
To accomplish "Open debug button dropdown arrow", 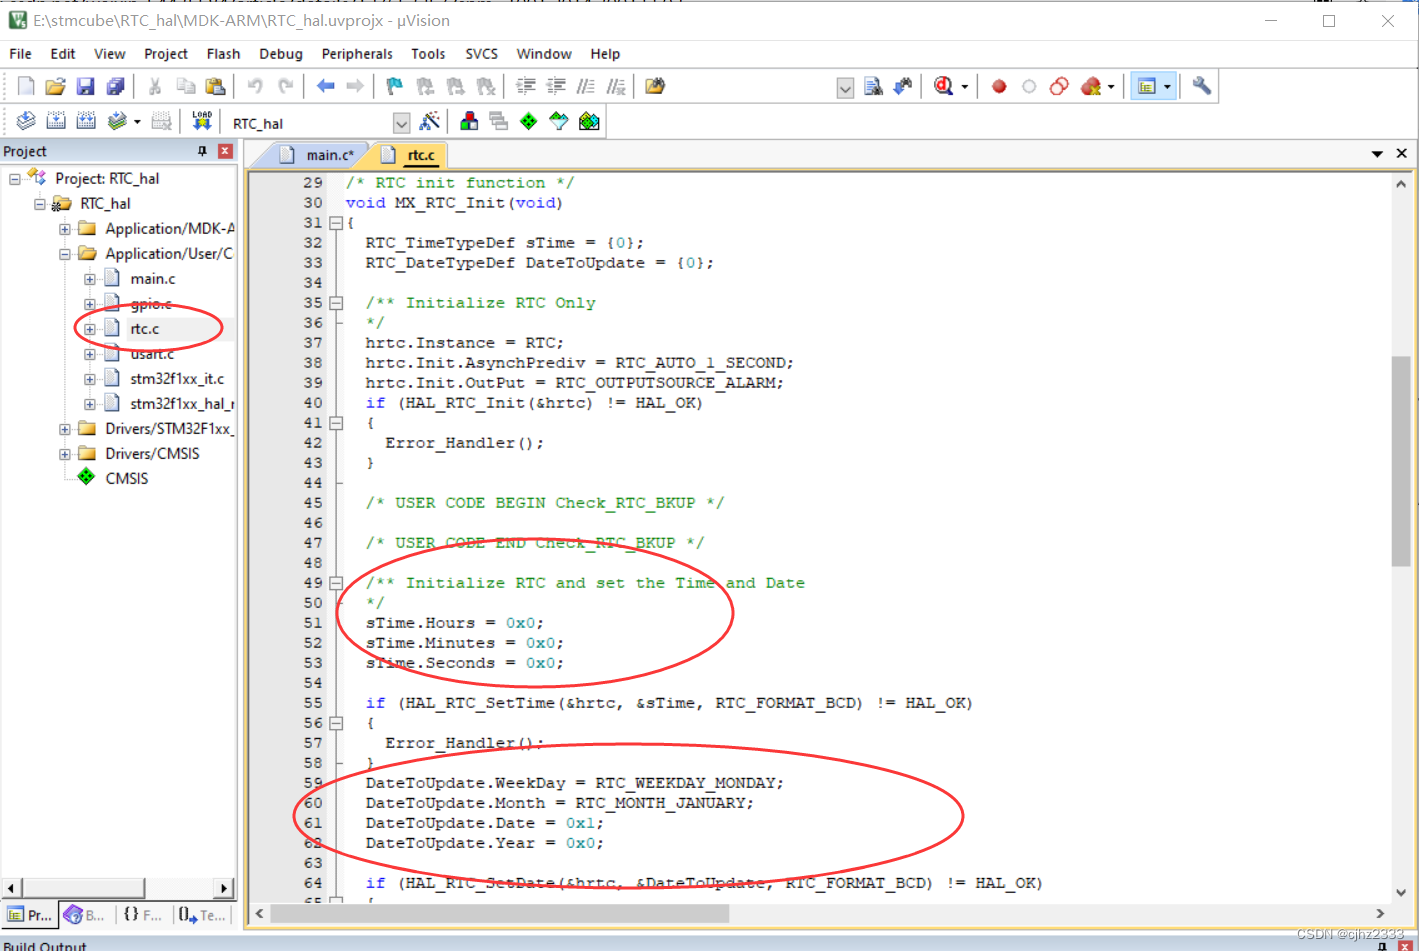I will [x=964, y=87].
